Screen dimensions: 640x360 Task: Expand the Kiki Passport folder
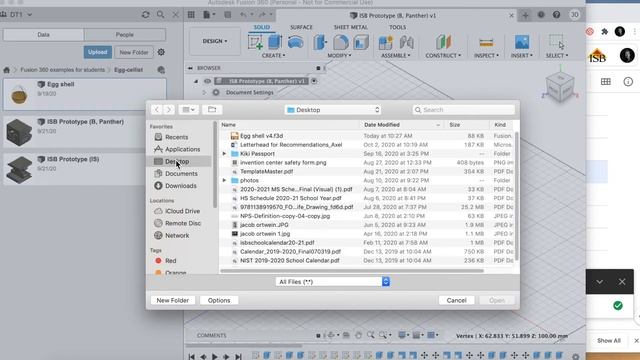pyautogui.click(x=224, y=154)
